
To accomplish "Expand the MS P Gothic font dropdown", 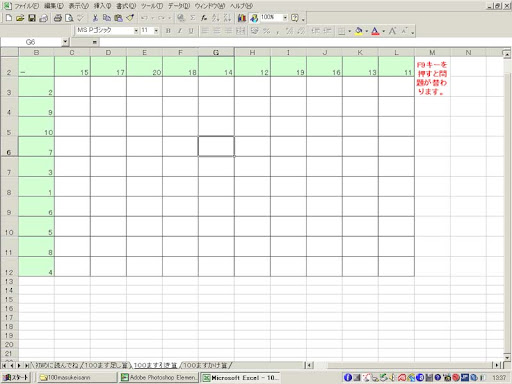I will [136, 31].
